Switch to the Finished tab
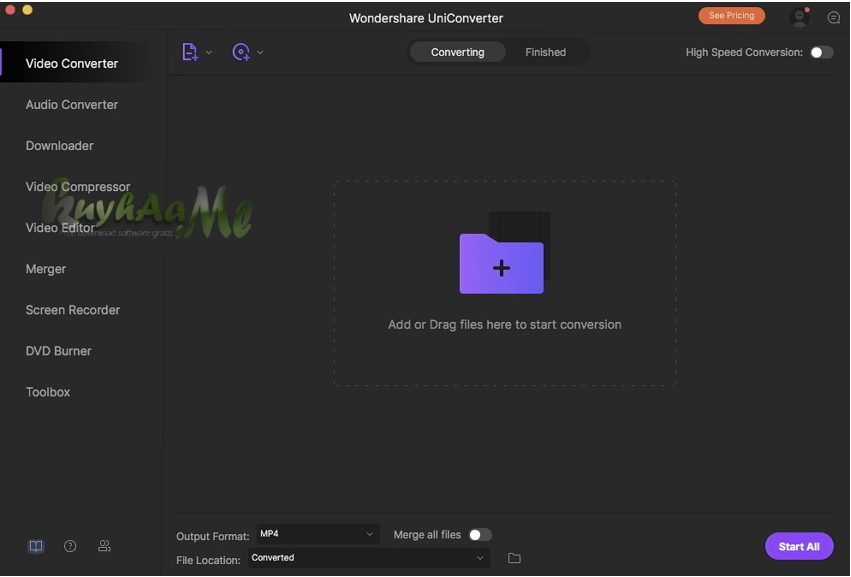 click(545, 52)
